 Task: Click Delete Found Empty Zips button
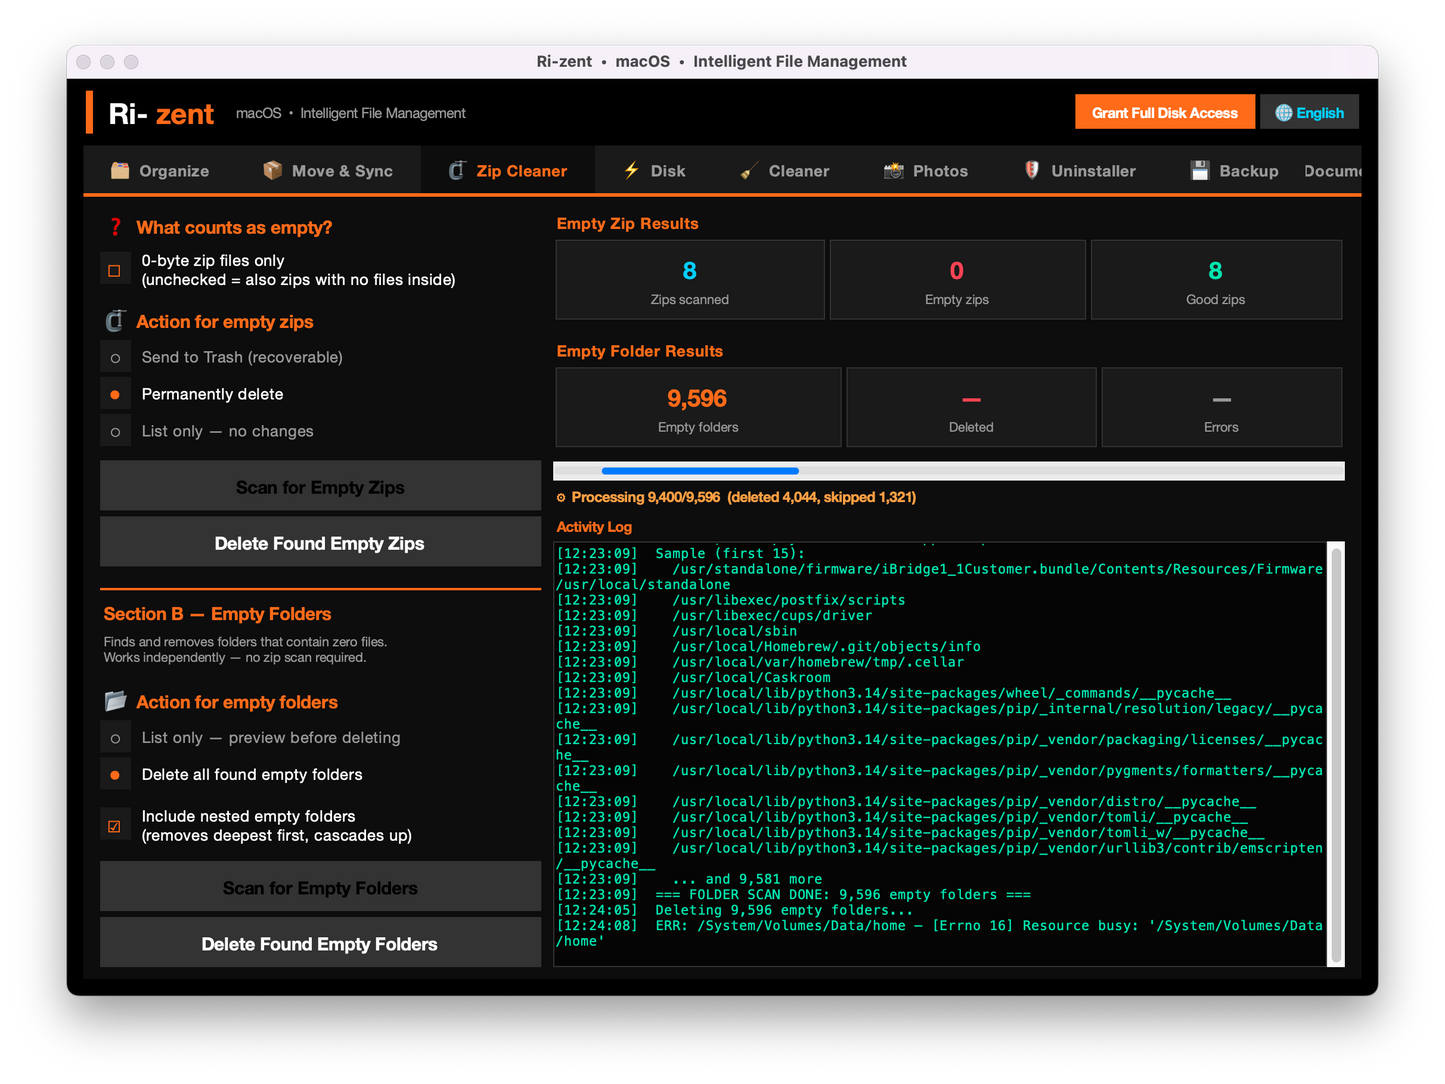coord(320,543)
